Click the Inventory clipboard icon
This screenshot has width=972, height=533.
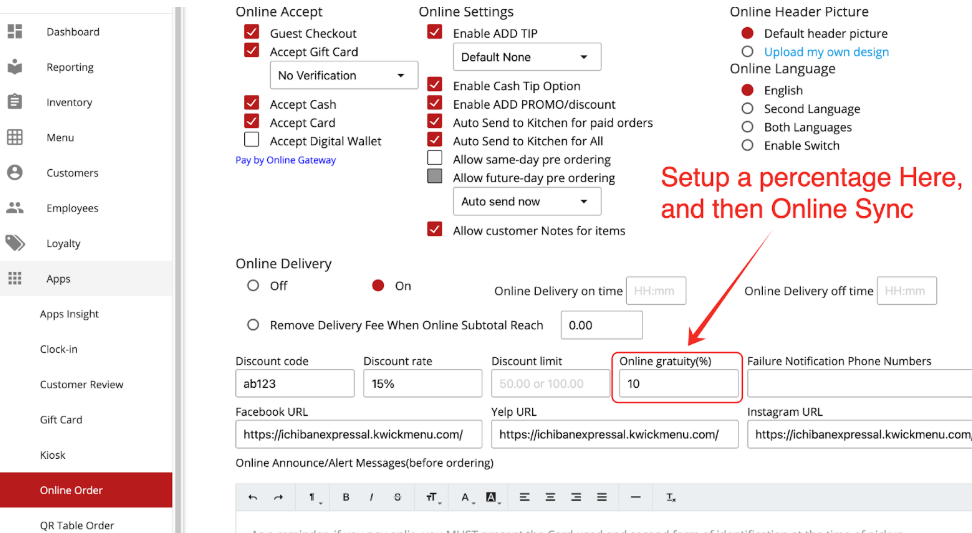15,102
